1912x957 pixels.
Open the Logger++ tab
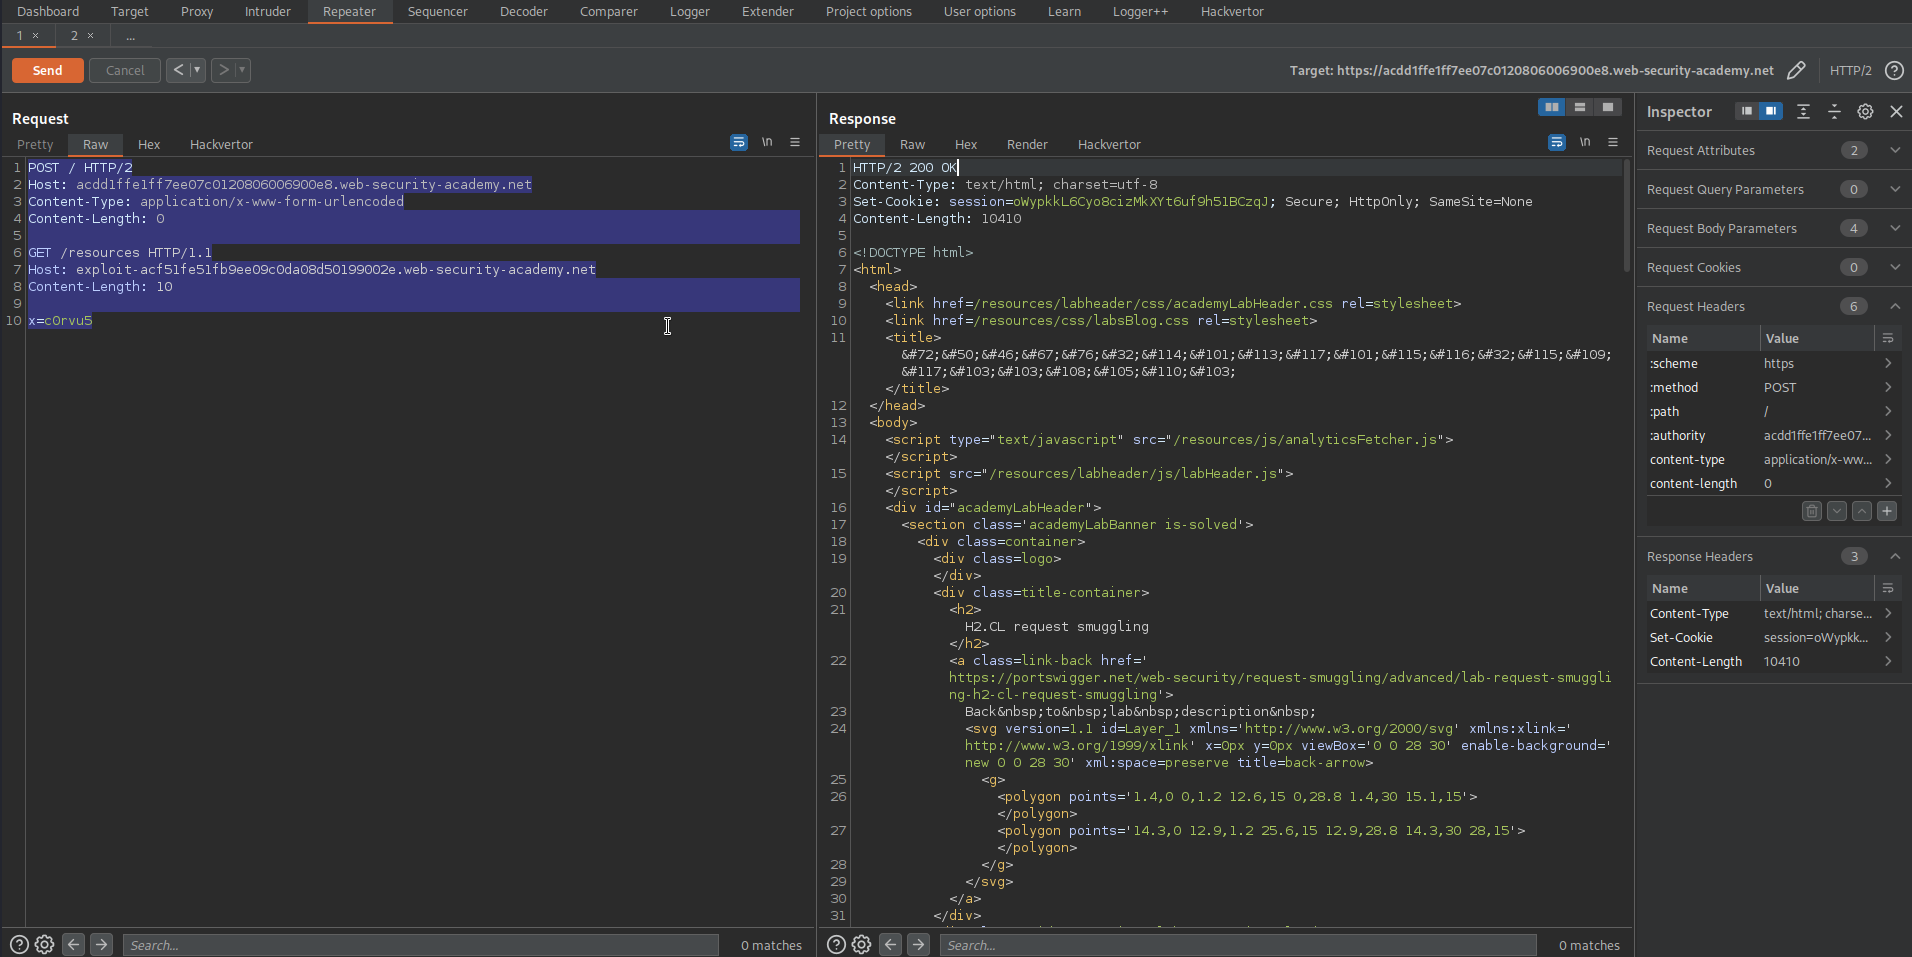(1140, 11)
